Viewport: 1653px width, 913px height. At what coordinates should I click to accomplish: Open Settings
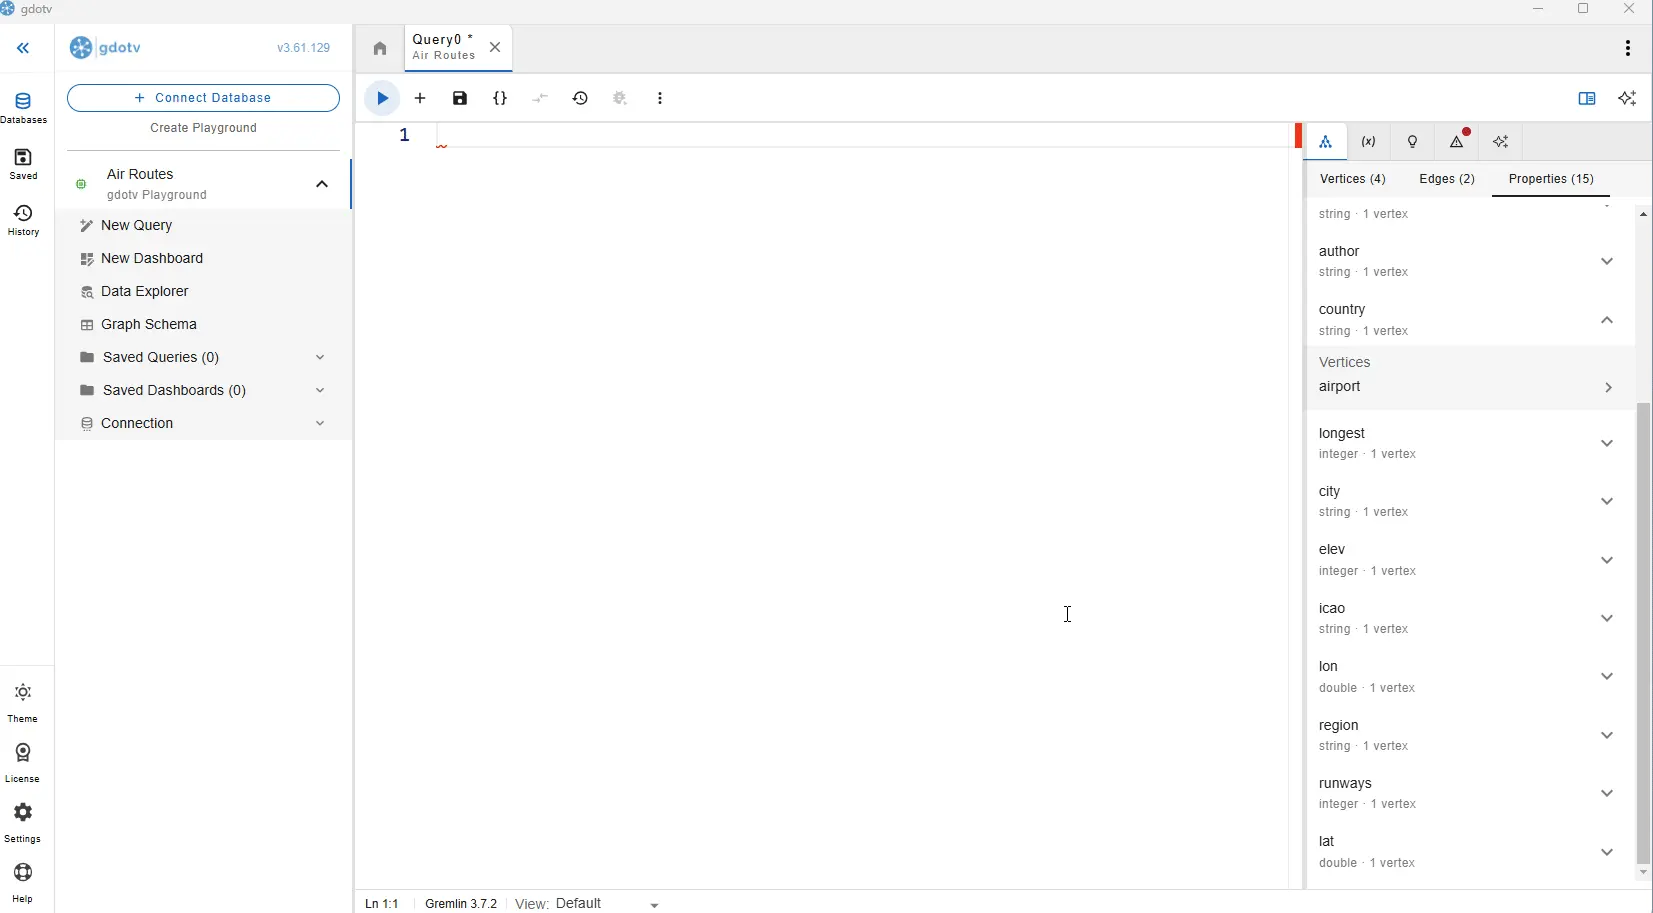[23, 823]
